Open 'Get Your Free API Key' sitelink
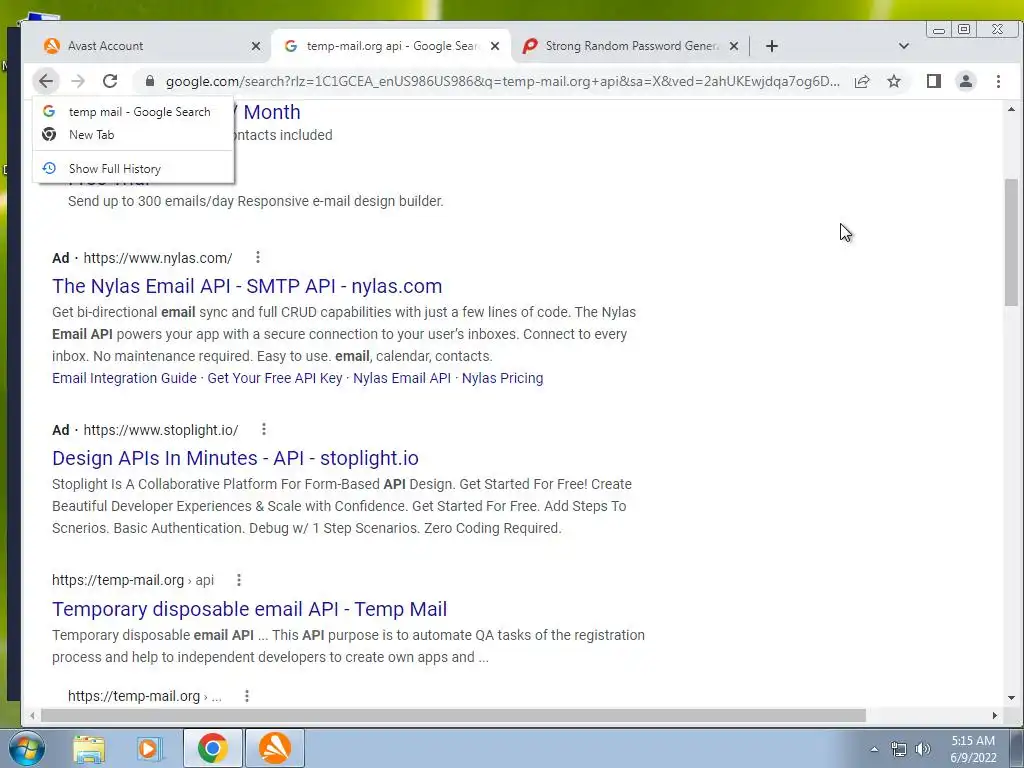The image size is (1024, 768). (275, 378)
